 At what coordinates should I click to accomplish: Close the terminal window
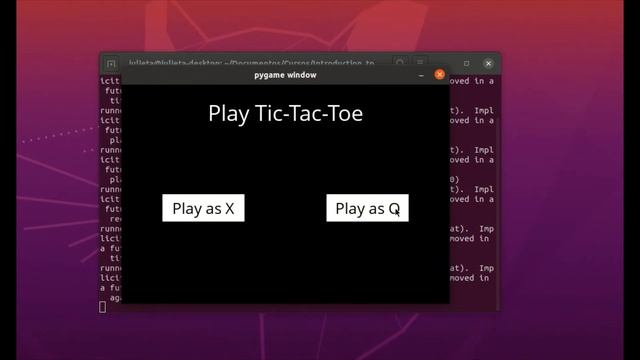click(x=488, y=63)
